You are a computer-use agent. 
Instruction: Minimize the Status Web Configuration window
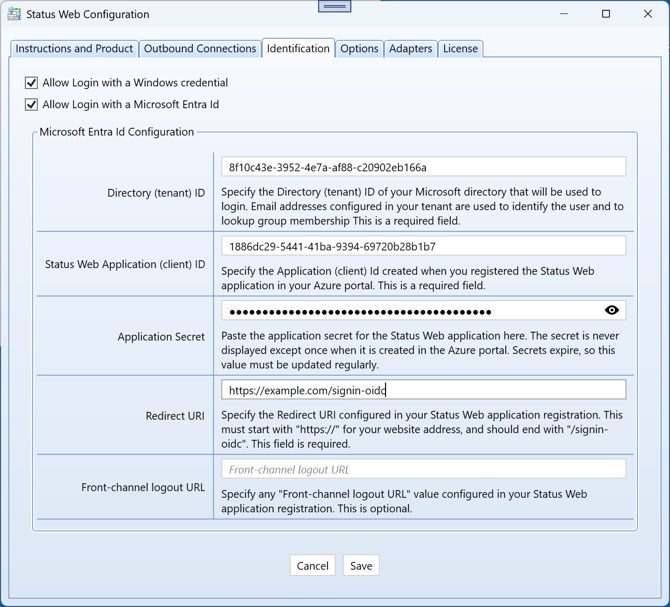tap(564, 14)
